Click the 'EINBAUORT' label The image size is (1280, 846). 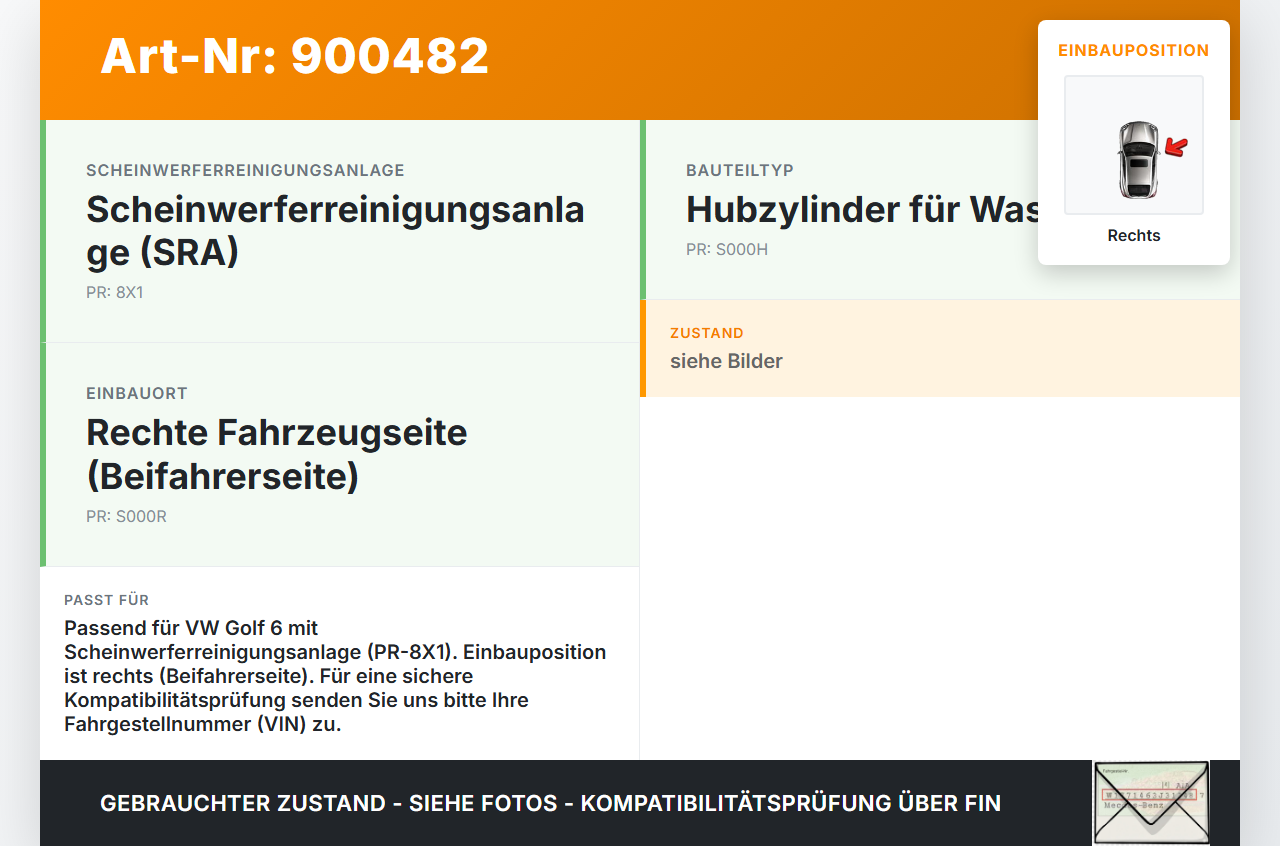137,394
